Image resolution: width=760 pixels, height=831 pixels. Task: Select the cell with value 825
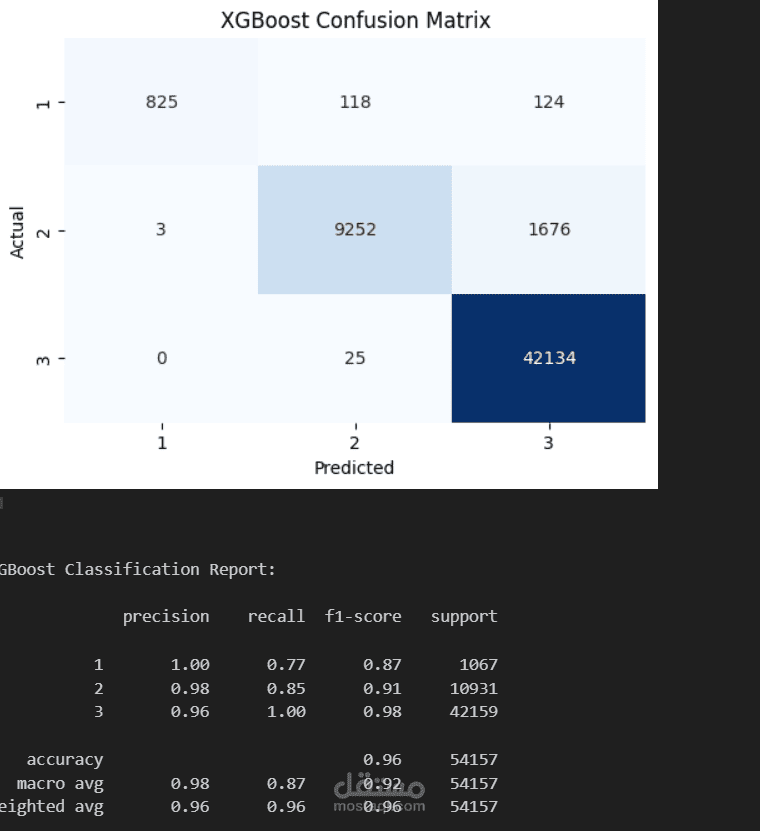(x=161, y=102)
